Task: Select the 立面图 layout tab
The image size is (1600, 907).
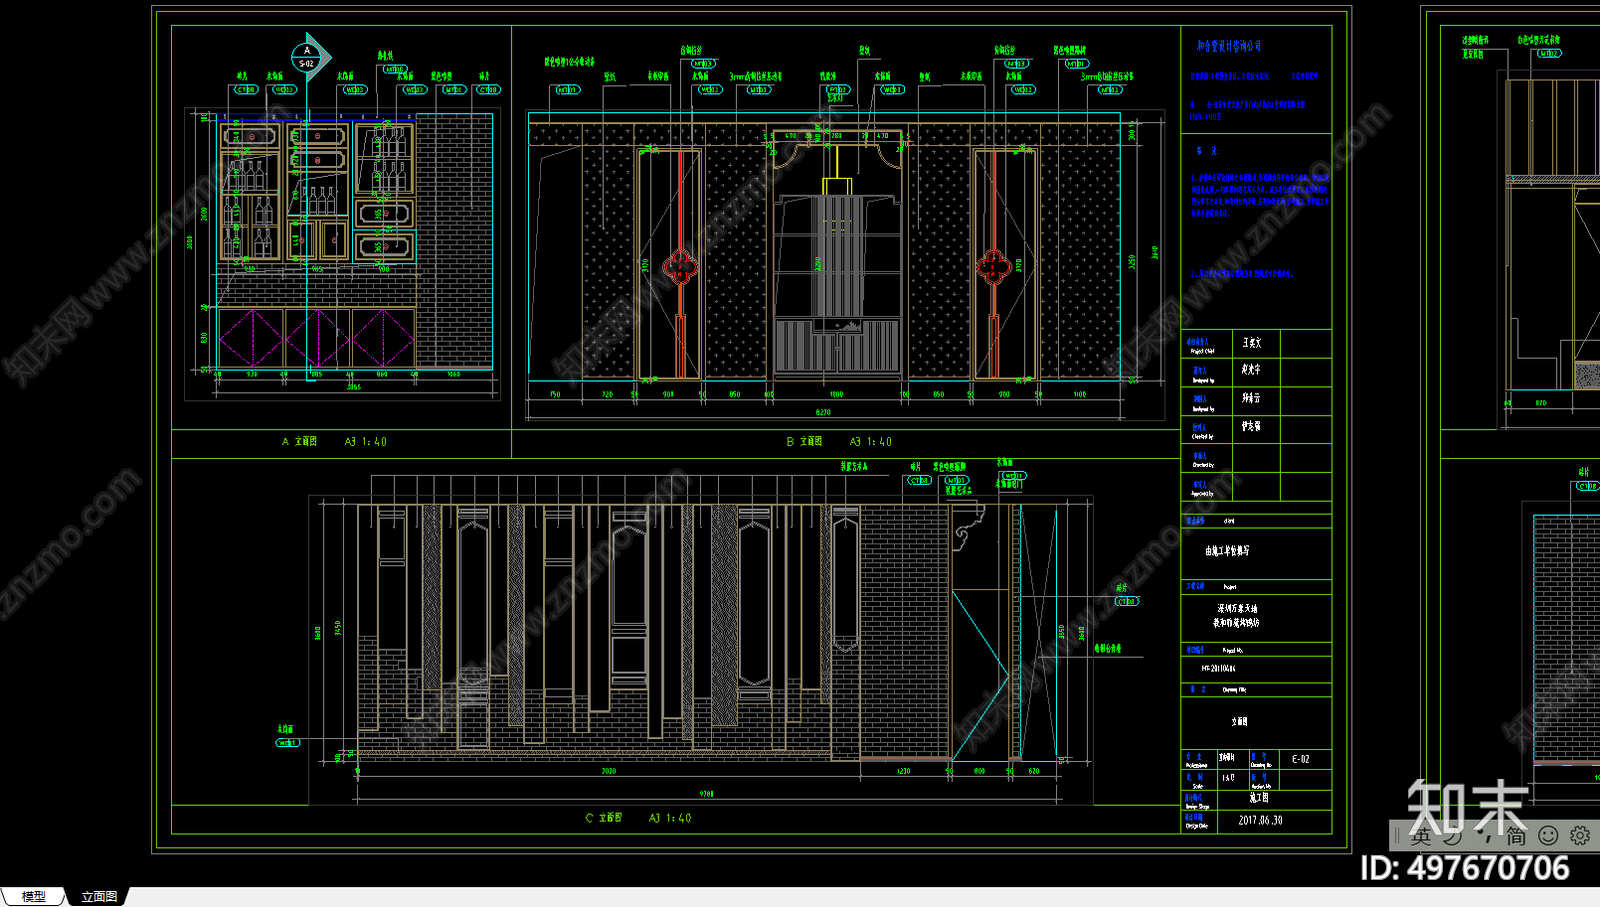Action: point(99,897)
